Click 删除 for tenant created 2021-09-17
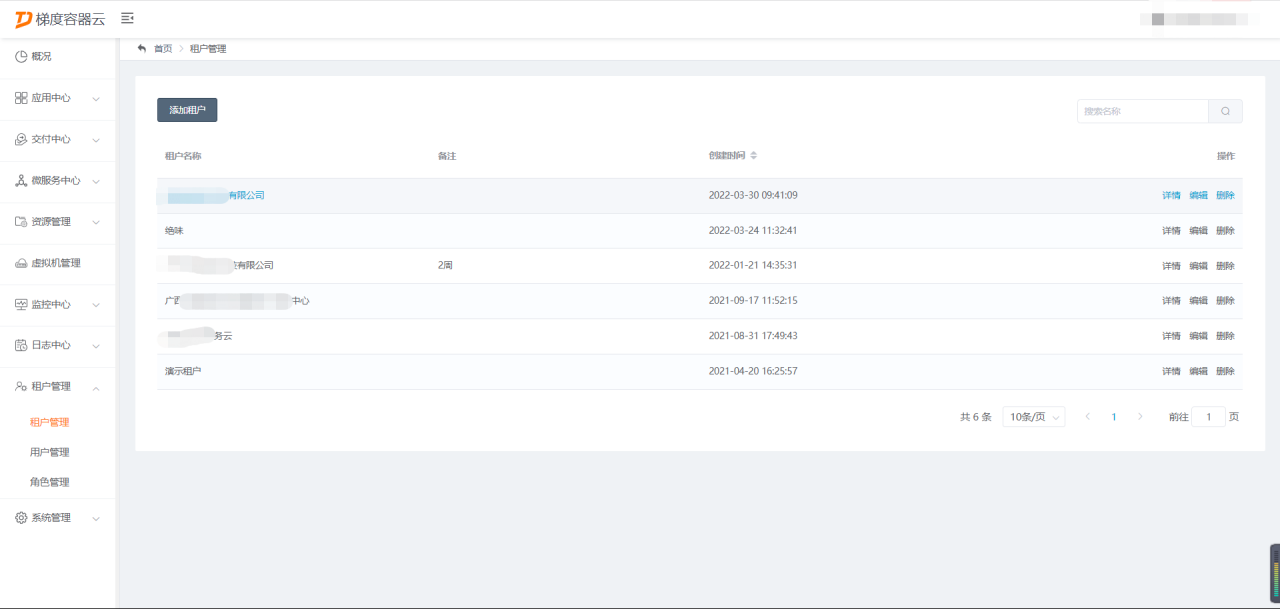The width and height of the screenshot is (1280, 609). [1225, 301]
